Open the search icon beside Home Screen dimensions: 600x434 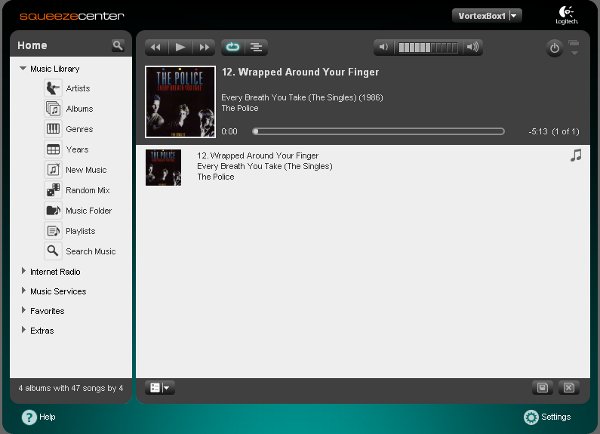point(117,46)
